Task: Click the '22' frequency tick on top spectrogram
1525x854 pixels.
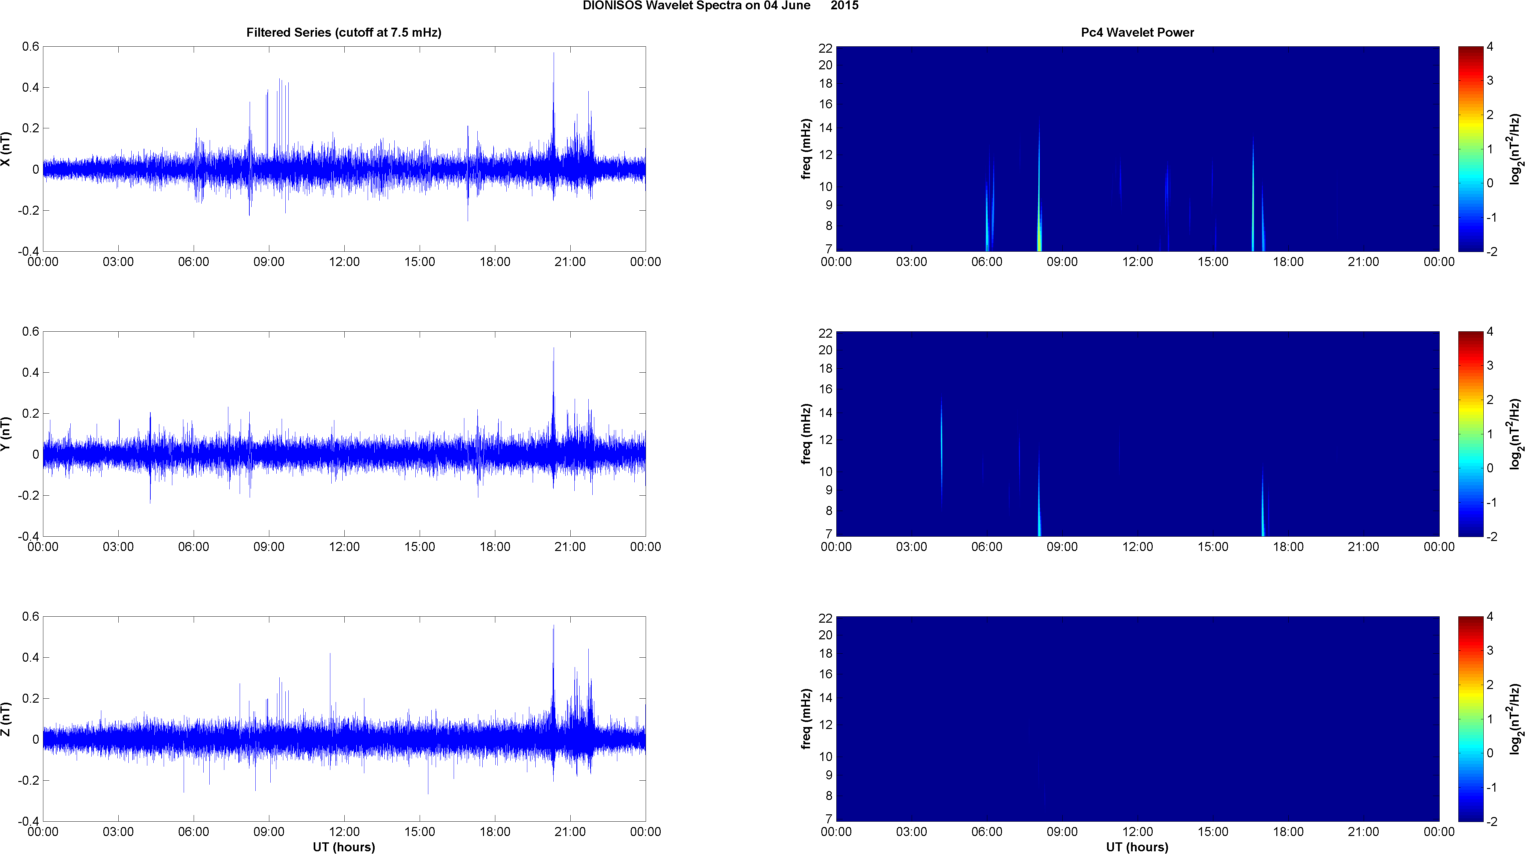Action: [825, 48]
